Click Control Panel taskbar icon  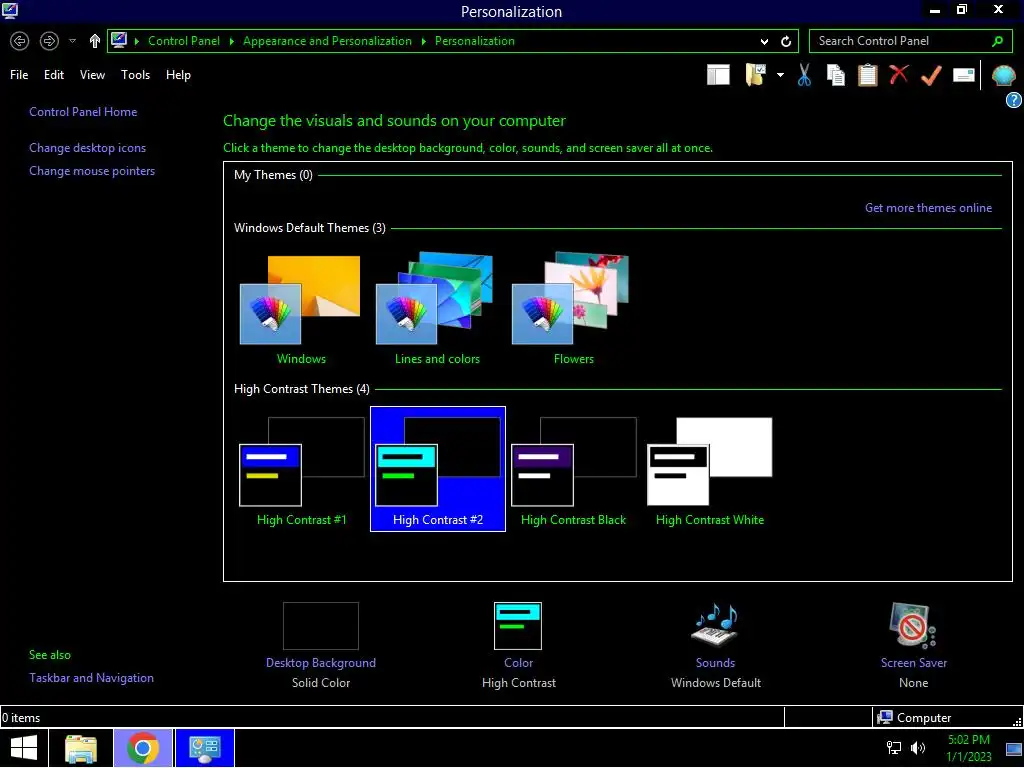point(204,748)
